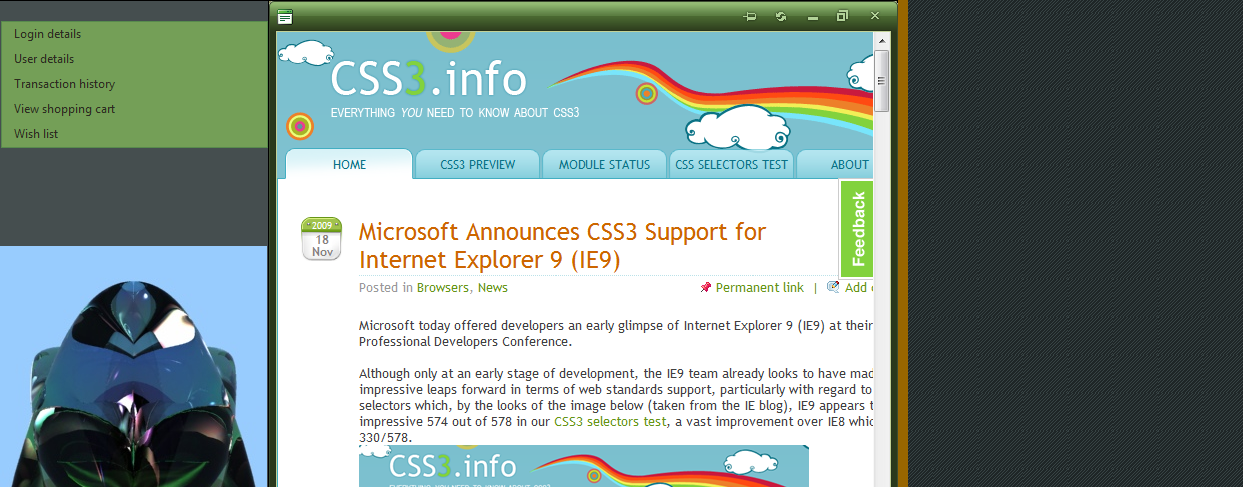Click the 3D glass render image

(134, 366)
